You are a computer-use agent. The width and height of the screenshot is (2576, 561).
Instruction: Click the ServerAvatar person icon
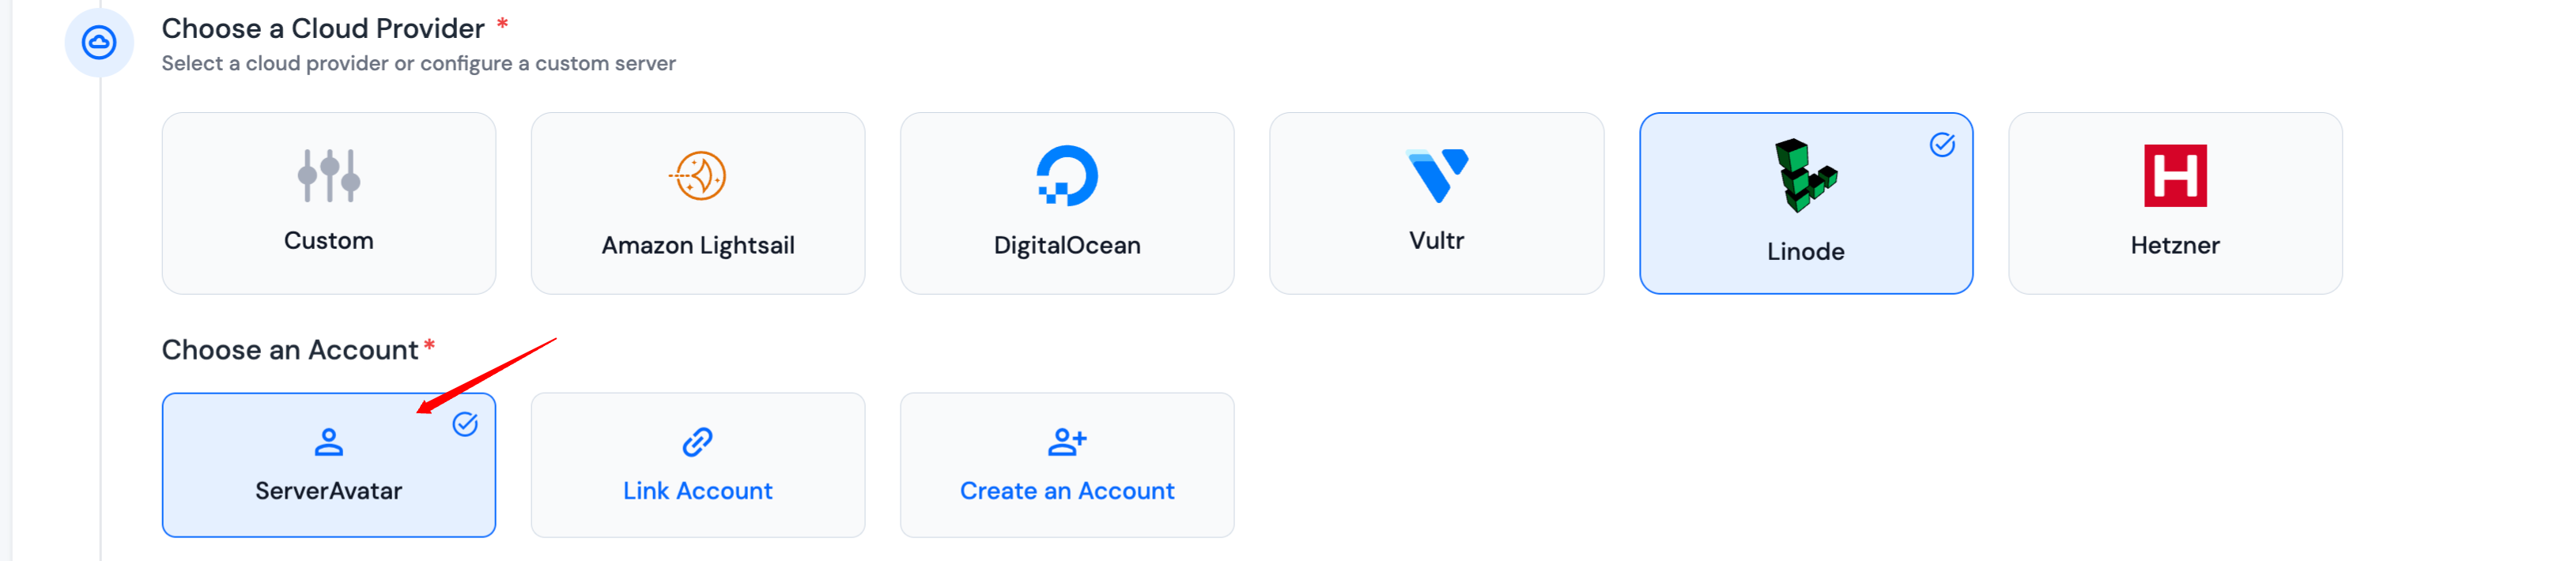[328, 442]
